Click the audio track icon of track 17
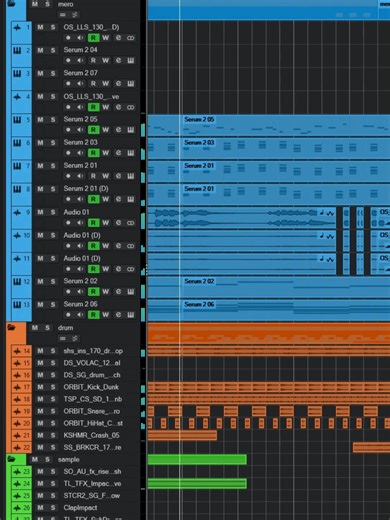The height and width of the screenshot is (520, 390). pos(17,387)
